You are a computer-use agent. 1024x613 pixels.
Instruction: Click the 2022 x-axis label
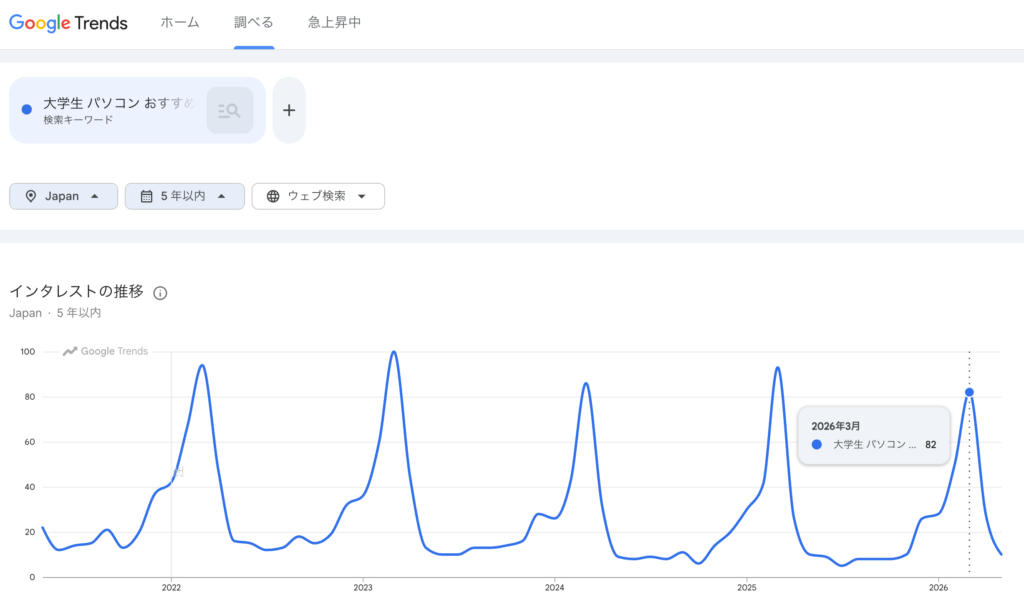[x=171, y=588]
